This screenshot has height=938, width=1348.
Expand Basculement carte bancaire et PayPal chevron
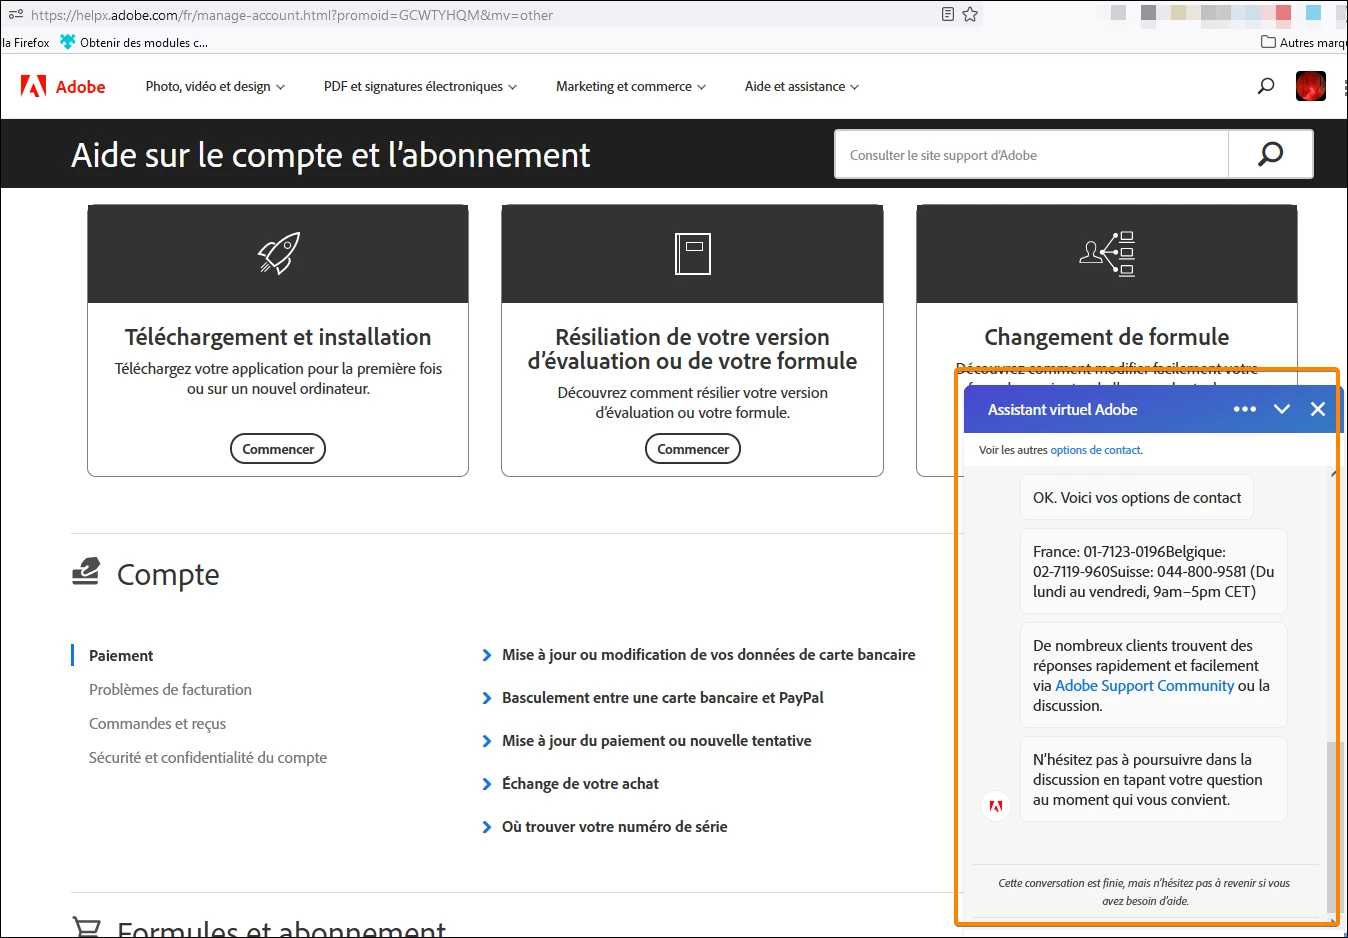tap(487, 698)
